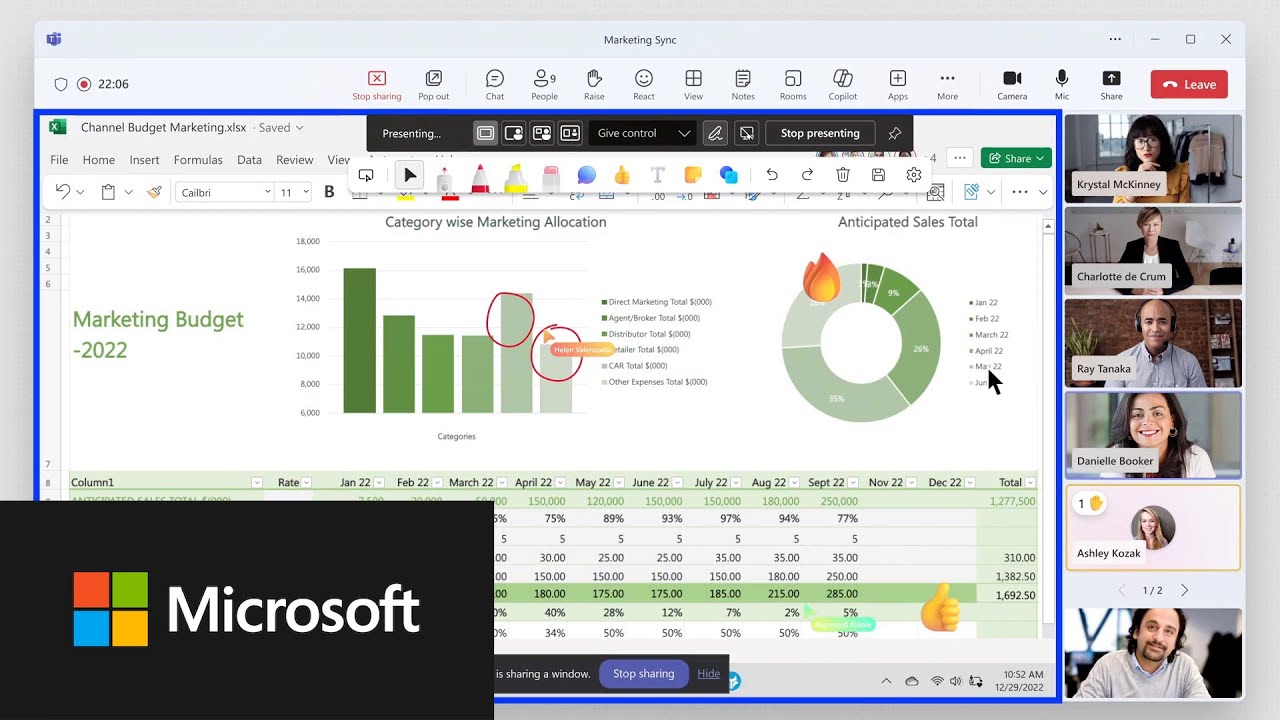Image resolution: width=1280 pixels, height=720 pixels.
Task: Click the green Excel Share button
Action: [1016, 158]
